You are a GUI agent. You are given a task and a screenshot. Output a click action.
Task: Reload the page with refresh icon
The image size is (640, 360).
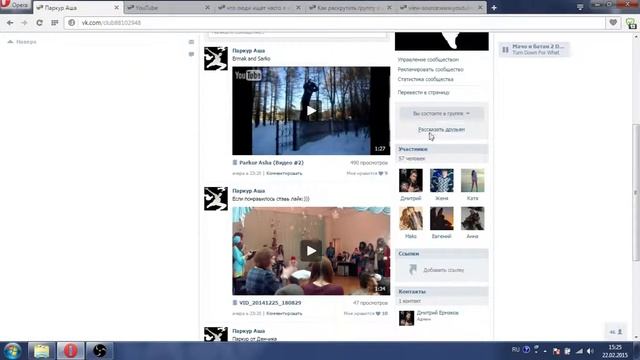39,23
